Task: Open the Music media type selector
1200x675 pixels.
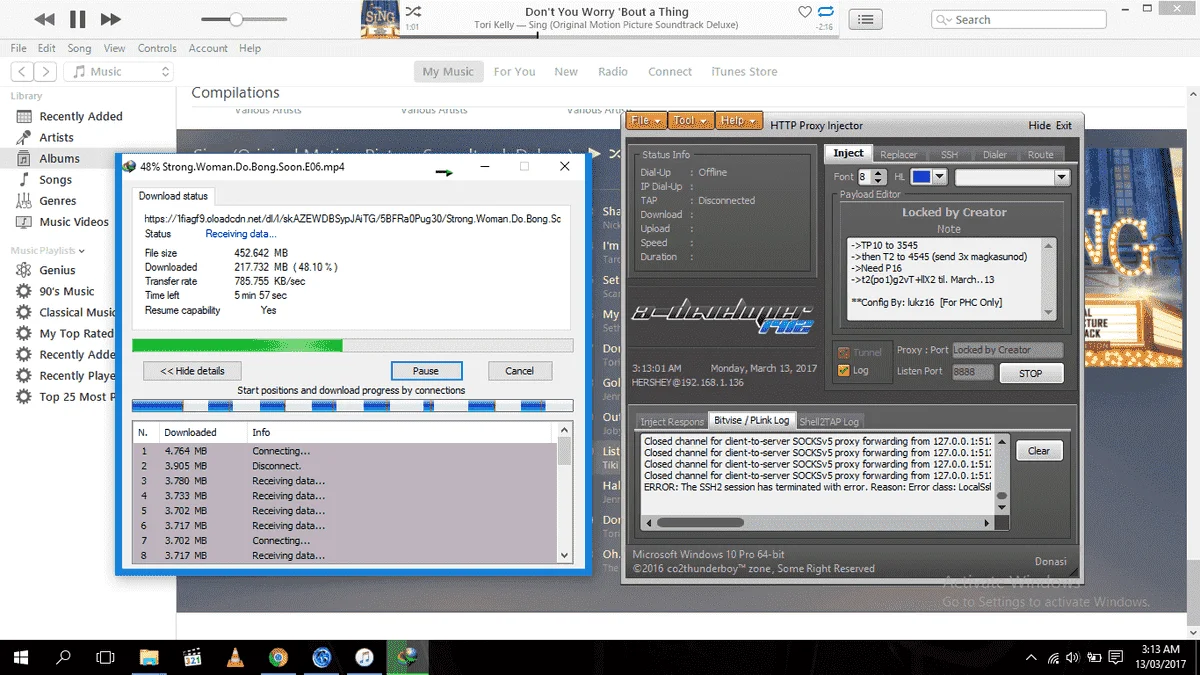Action: 119,72
